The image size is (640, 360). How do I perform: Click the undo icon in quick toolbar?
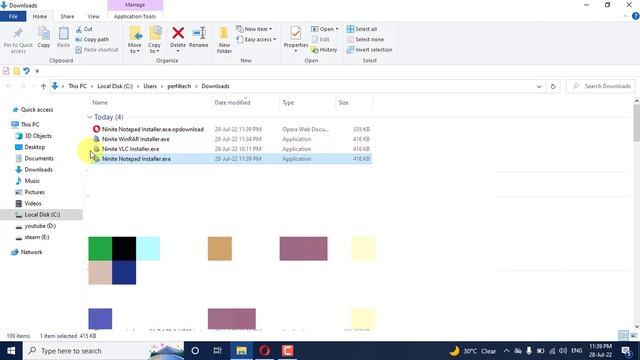click(x=27, y=71)
